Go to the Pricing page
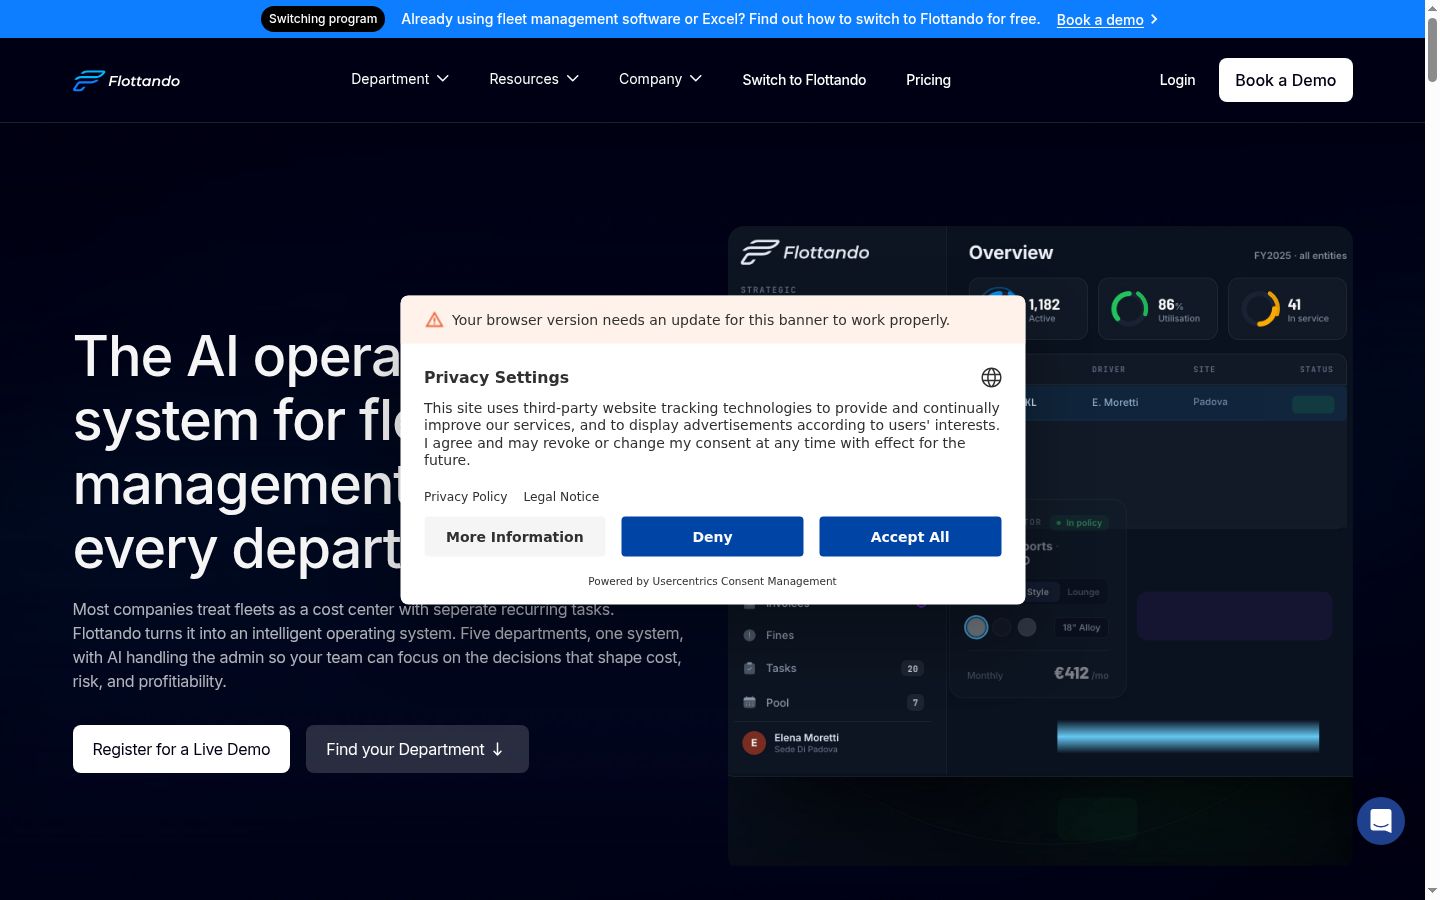1440x900 pixels. pos(928,80)
